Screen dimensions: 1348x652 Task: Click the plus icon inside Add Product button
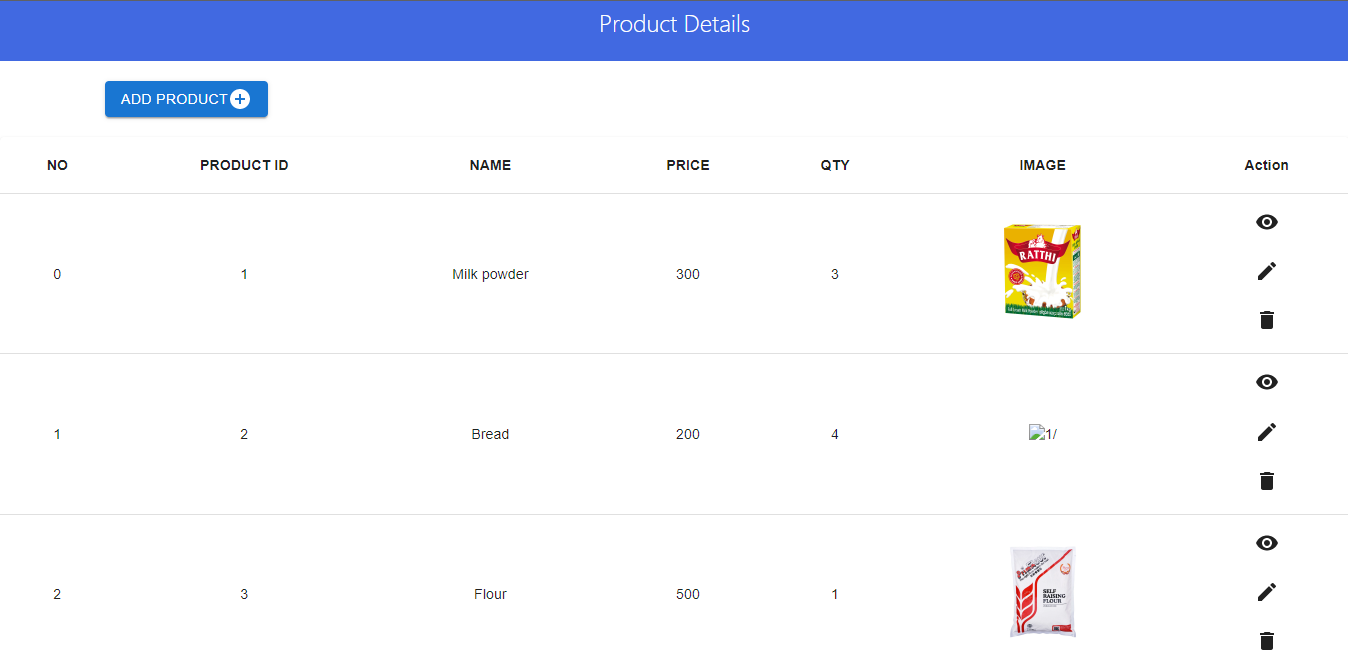[x=241, y=98]
